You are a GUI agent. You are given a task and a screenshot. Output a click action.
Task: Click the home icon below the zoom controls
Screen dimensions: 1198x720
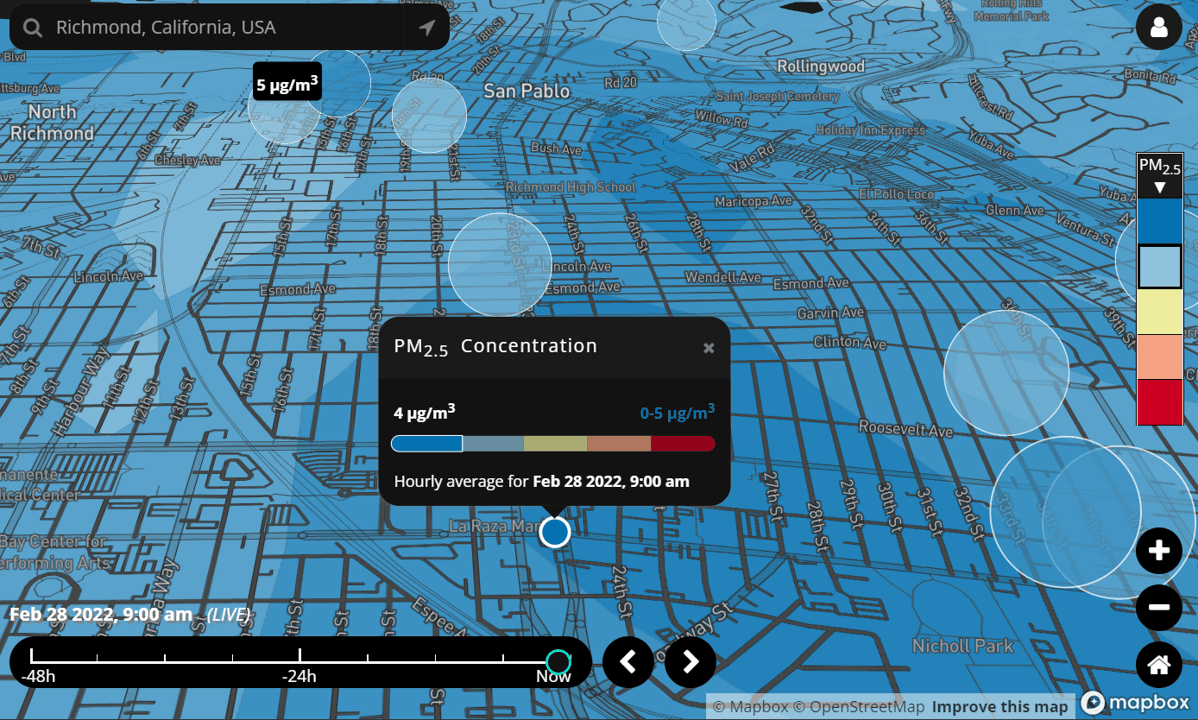[x=1159, y=664]
